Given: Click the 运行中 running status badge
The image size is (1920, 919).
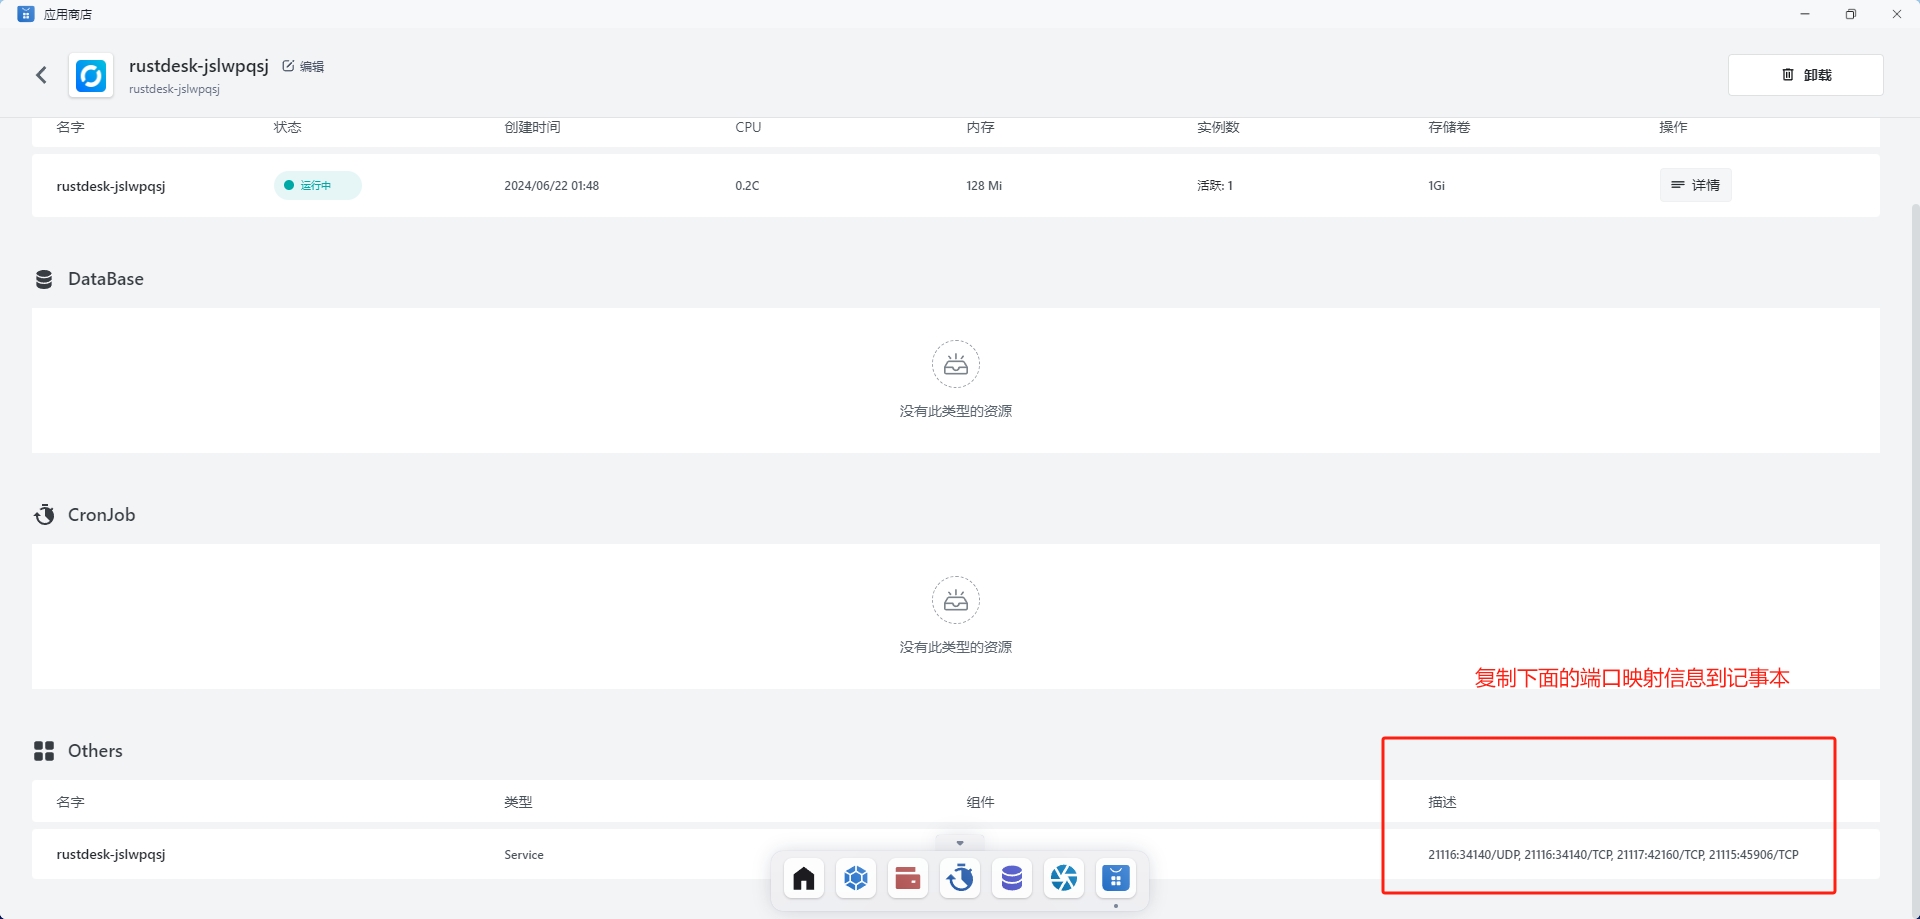Looking at the screenshot, I should [317, 185].
